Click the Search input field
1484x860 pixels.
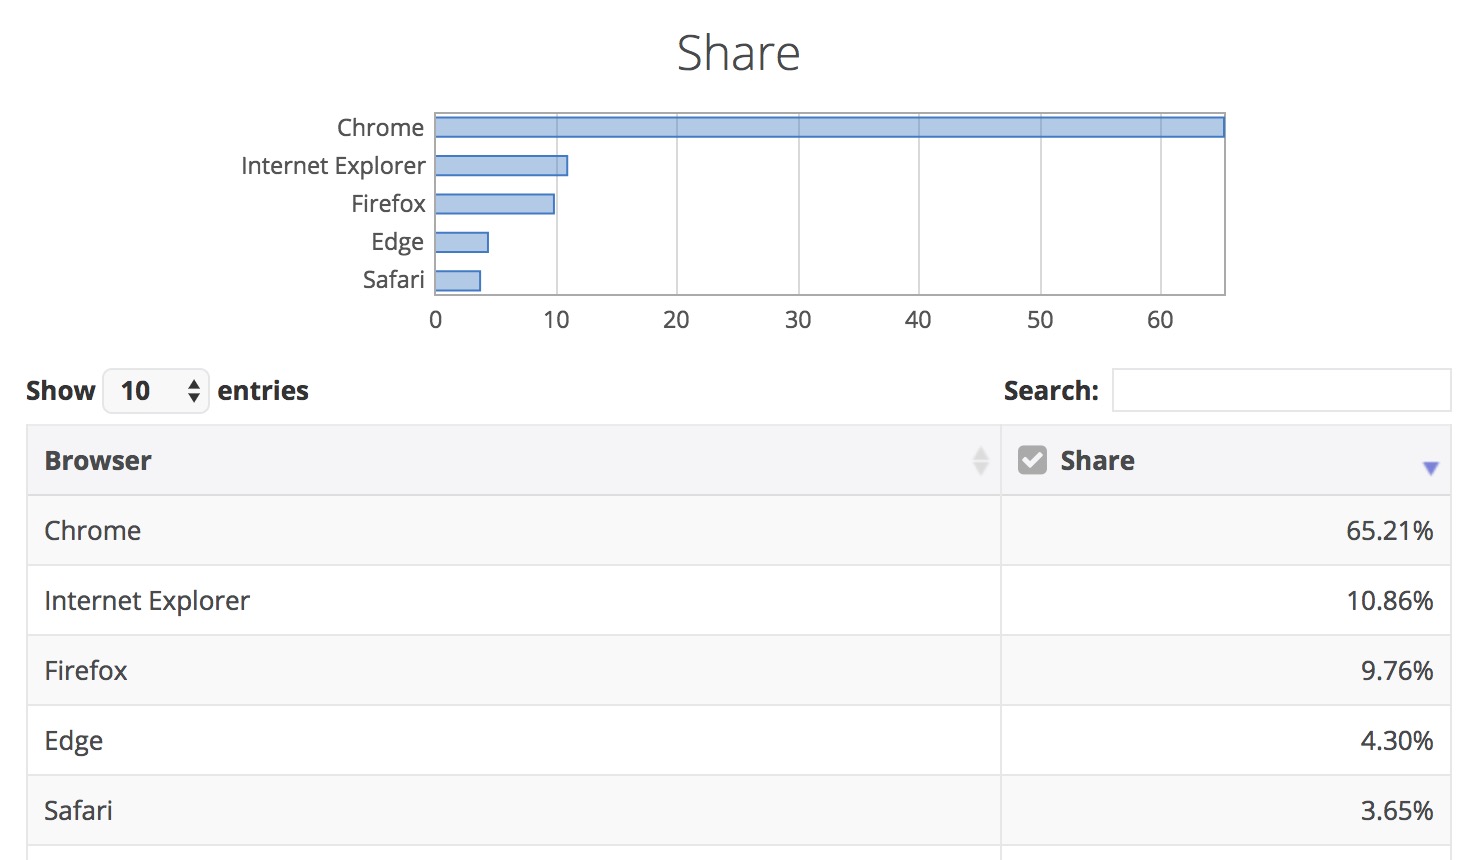(x=1281, y=391)
